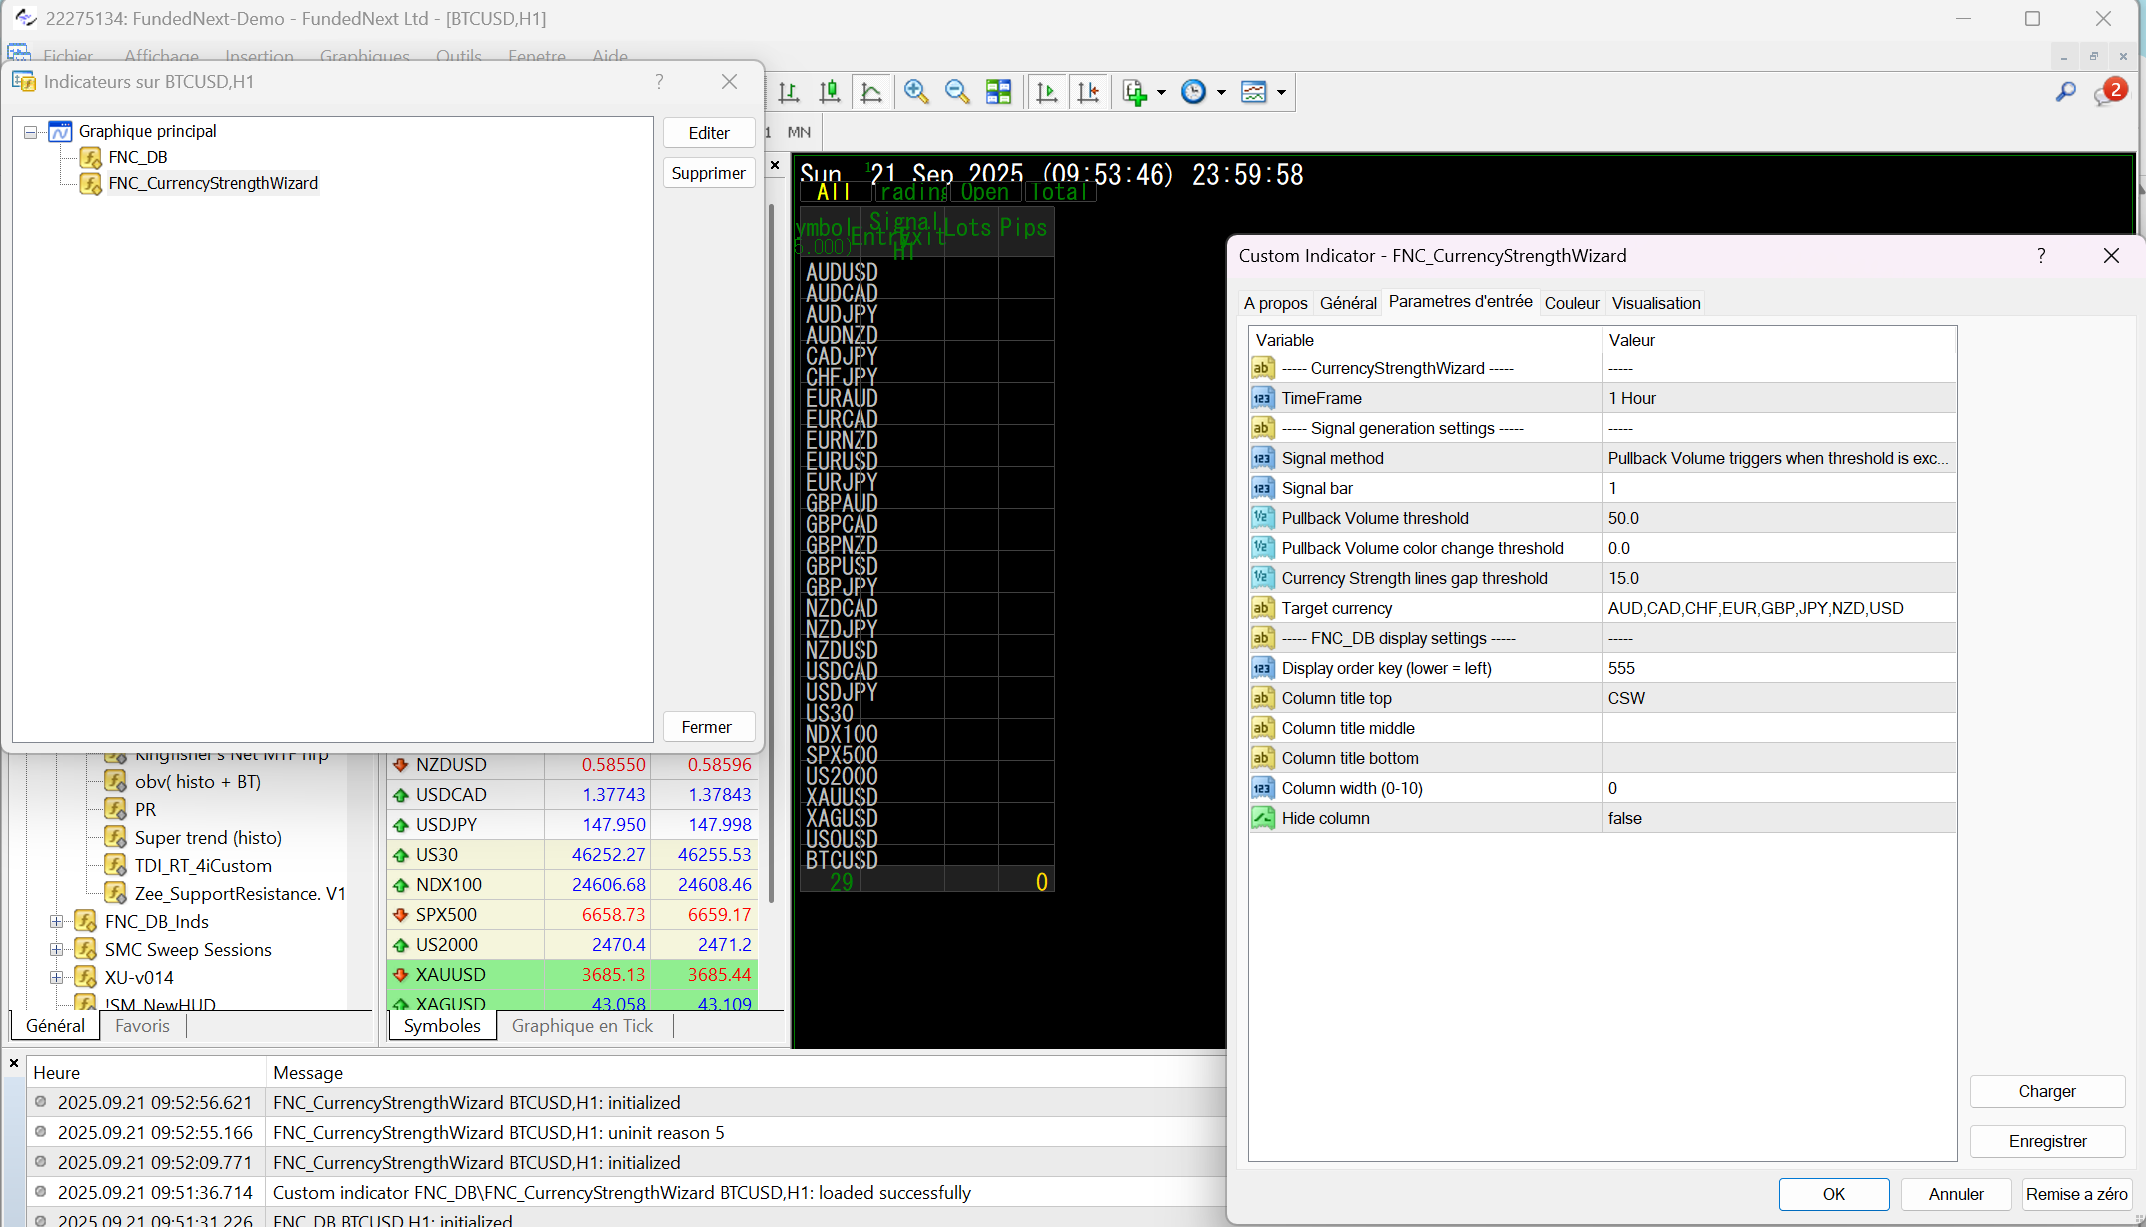This screenshot has width=2146, height=1227.
Task: Open the chat notifications icon
Action: pyautogui.click(x=2107, y=93)
